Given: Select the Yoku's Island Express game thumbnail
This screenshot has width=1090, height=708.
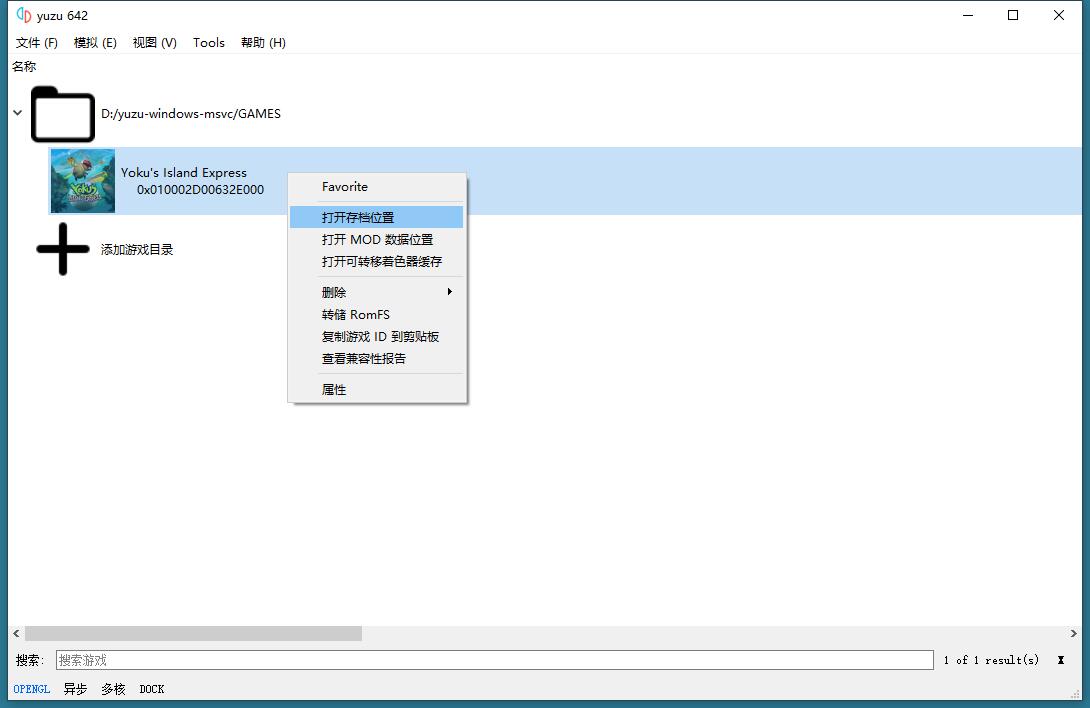Looking at the screenshot, I should [x=83, y=181].
